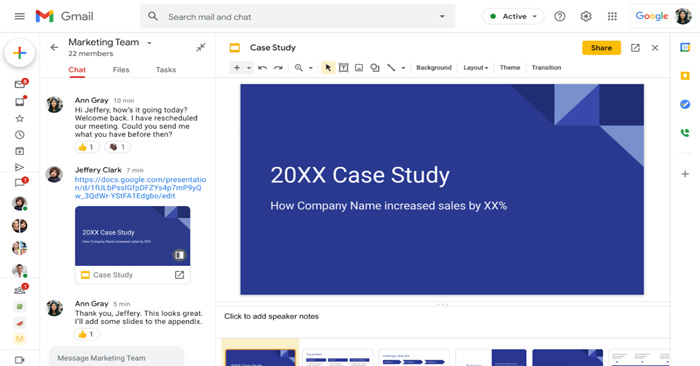The height and width of the screenshot is (366, 700).
Task: Open the Gmail main menu hamburger
Action: (20, 17)
